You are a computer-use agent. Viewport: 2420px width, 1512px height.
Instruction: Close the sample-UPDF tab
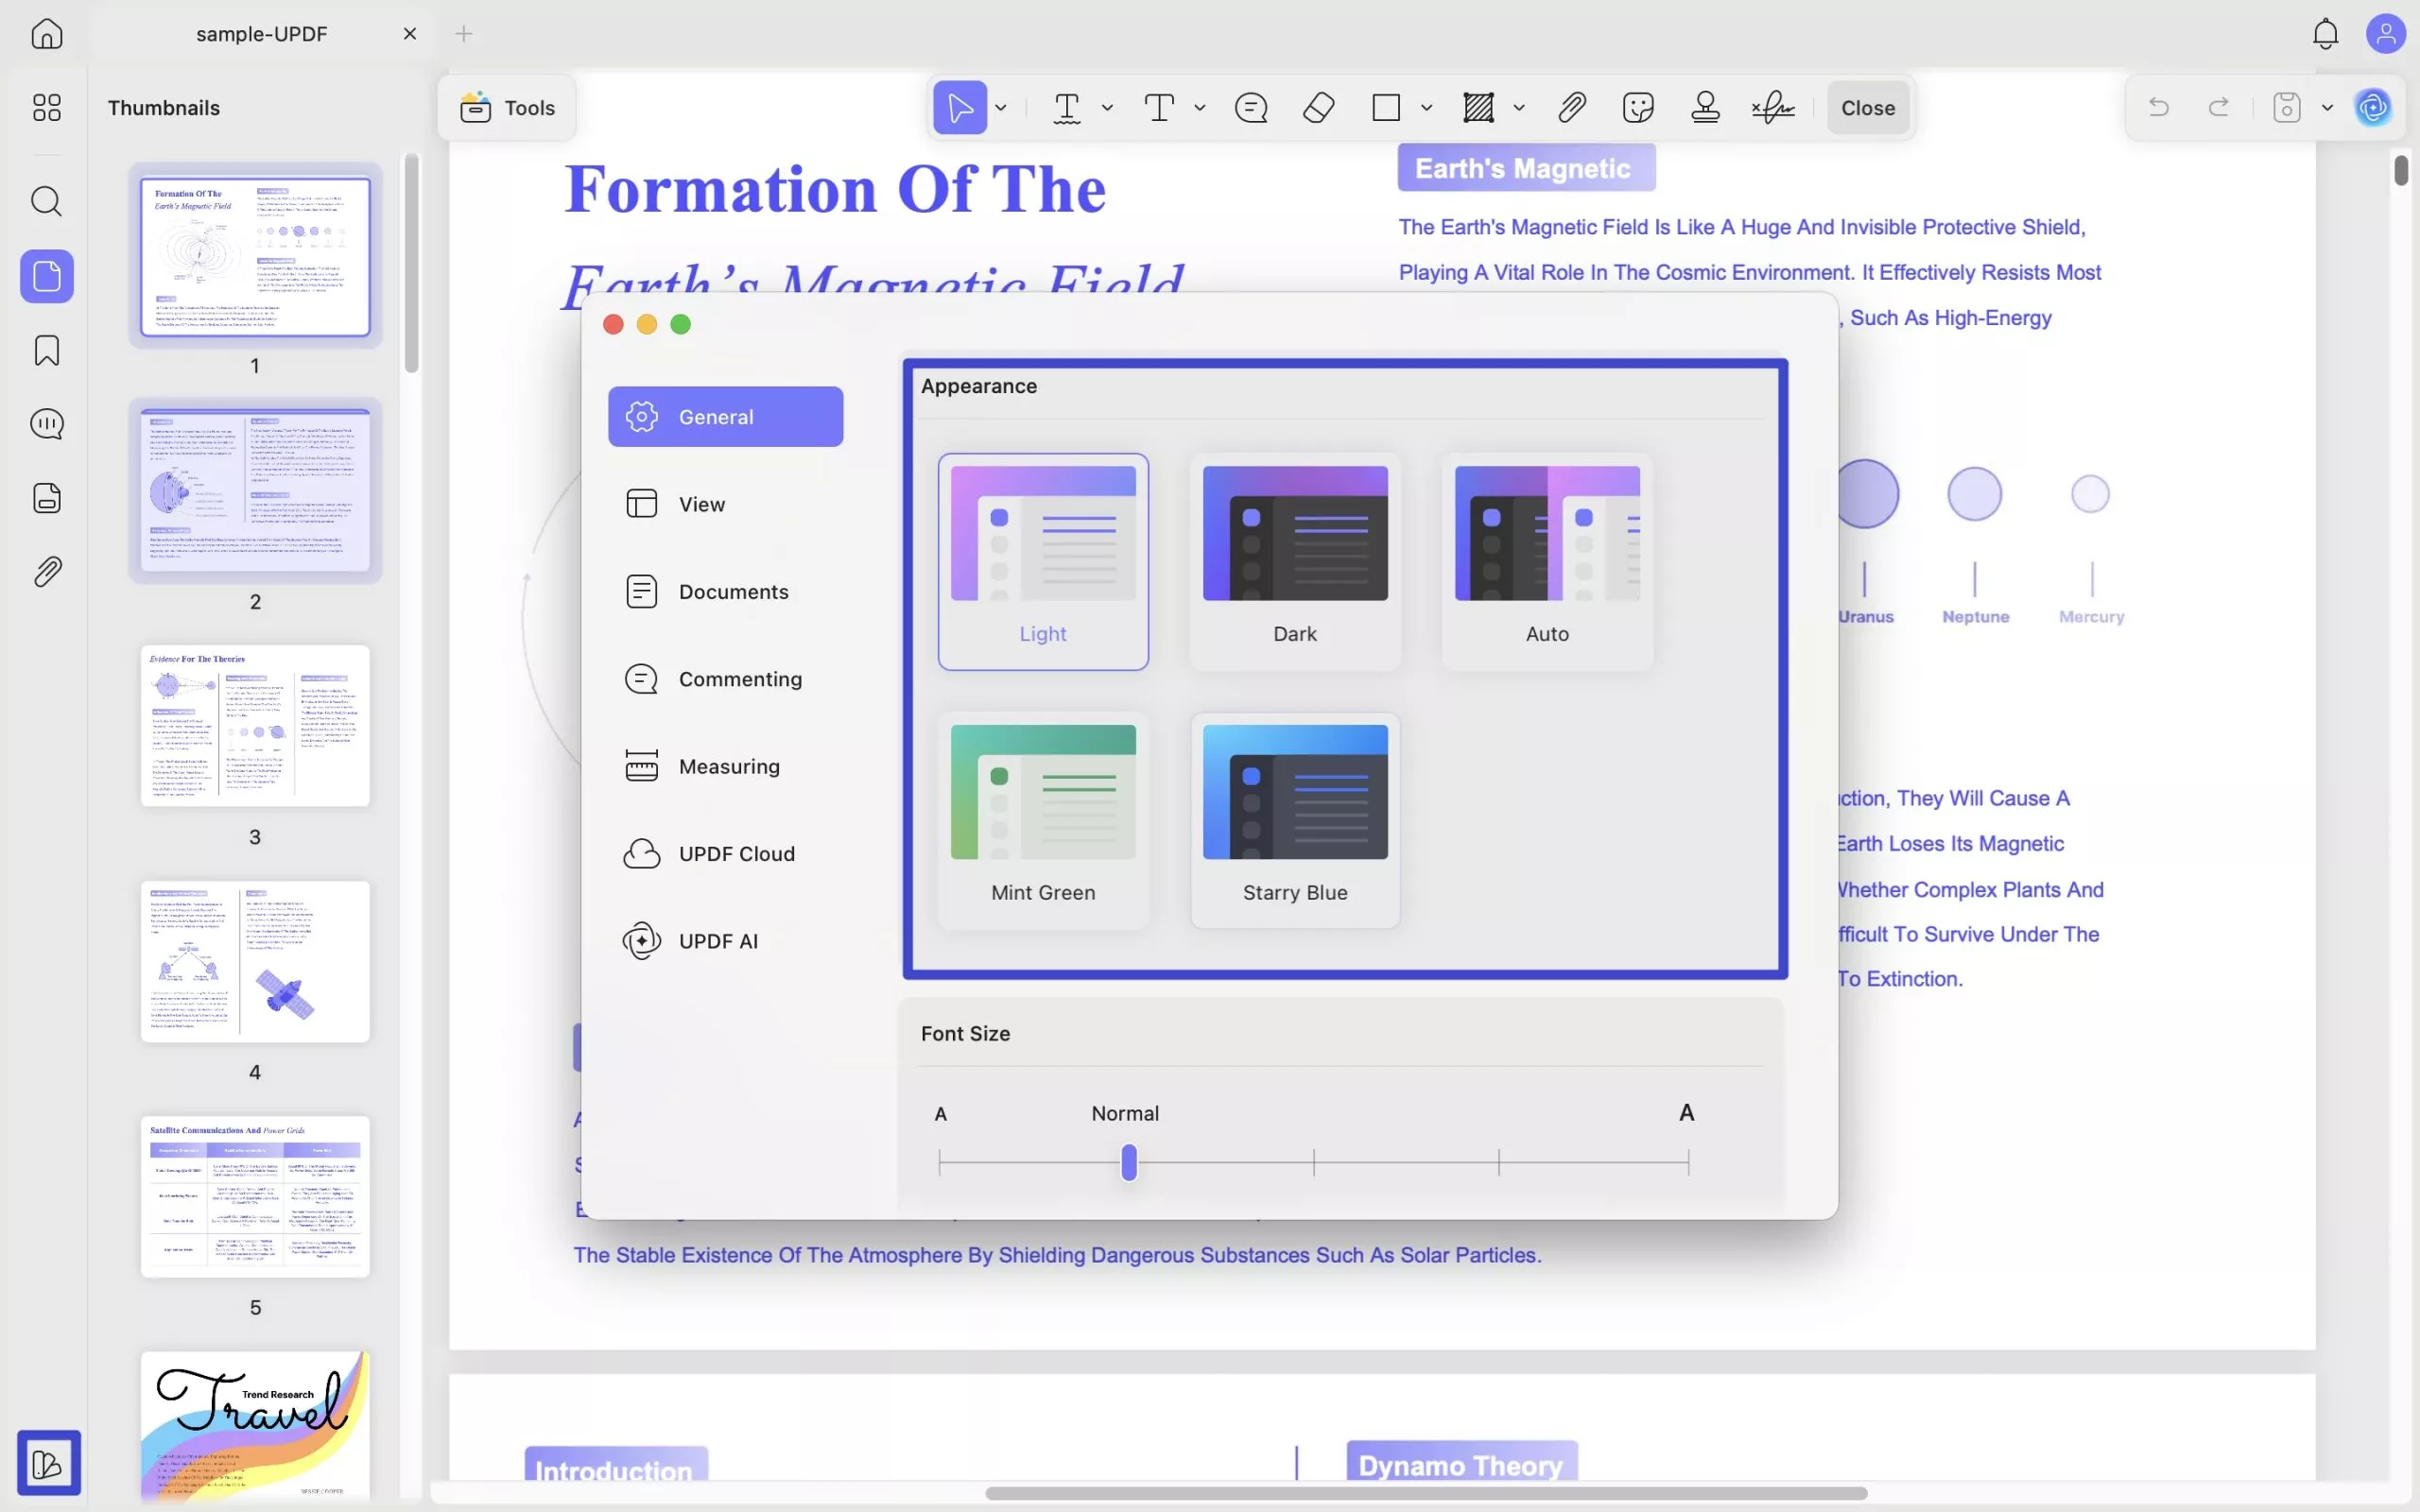coord(410,34)
